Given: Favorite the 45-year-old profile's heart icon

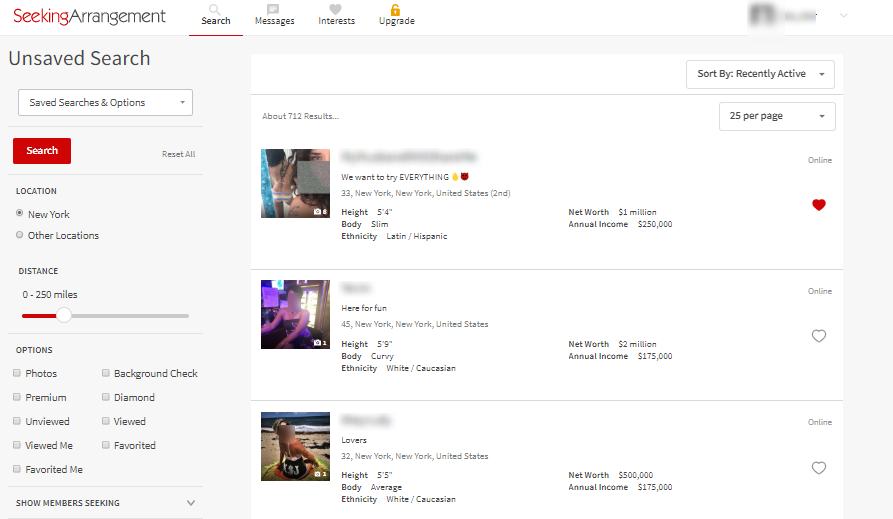Looking at the screenshot, I should coord(819,336).
